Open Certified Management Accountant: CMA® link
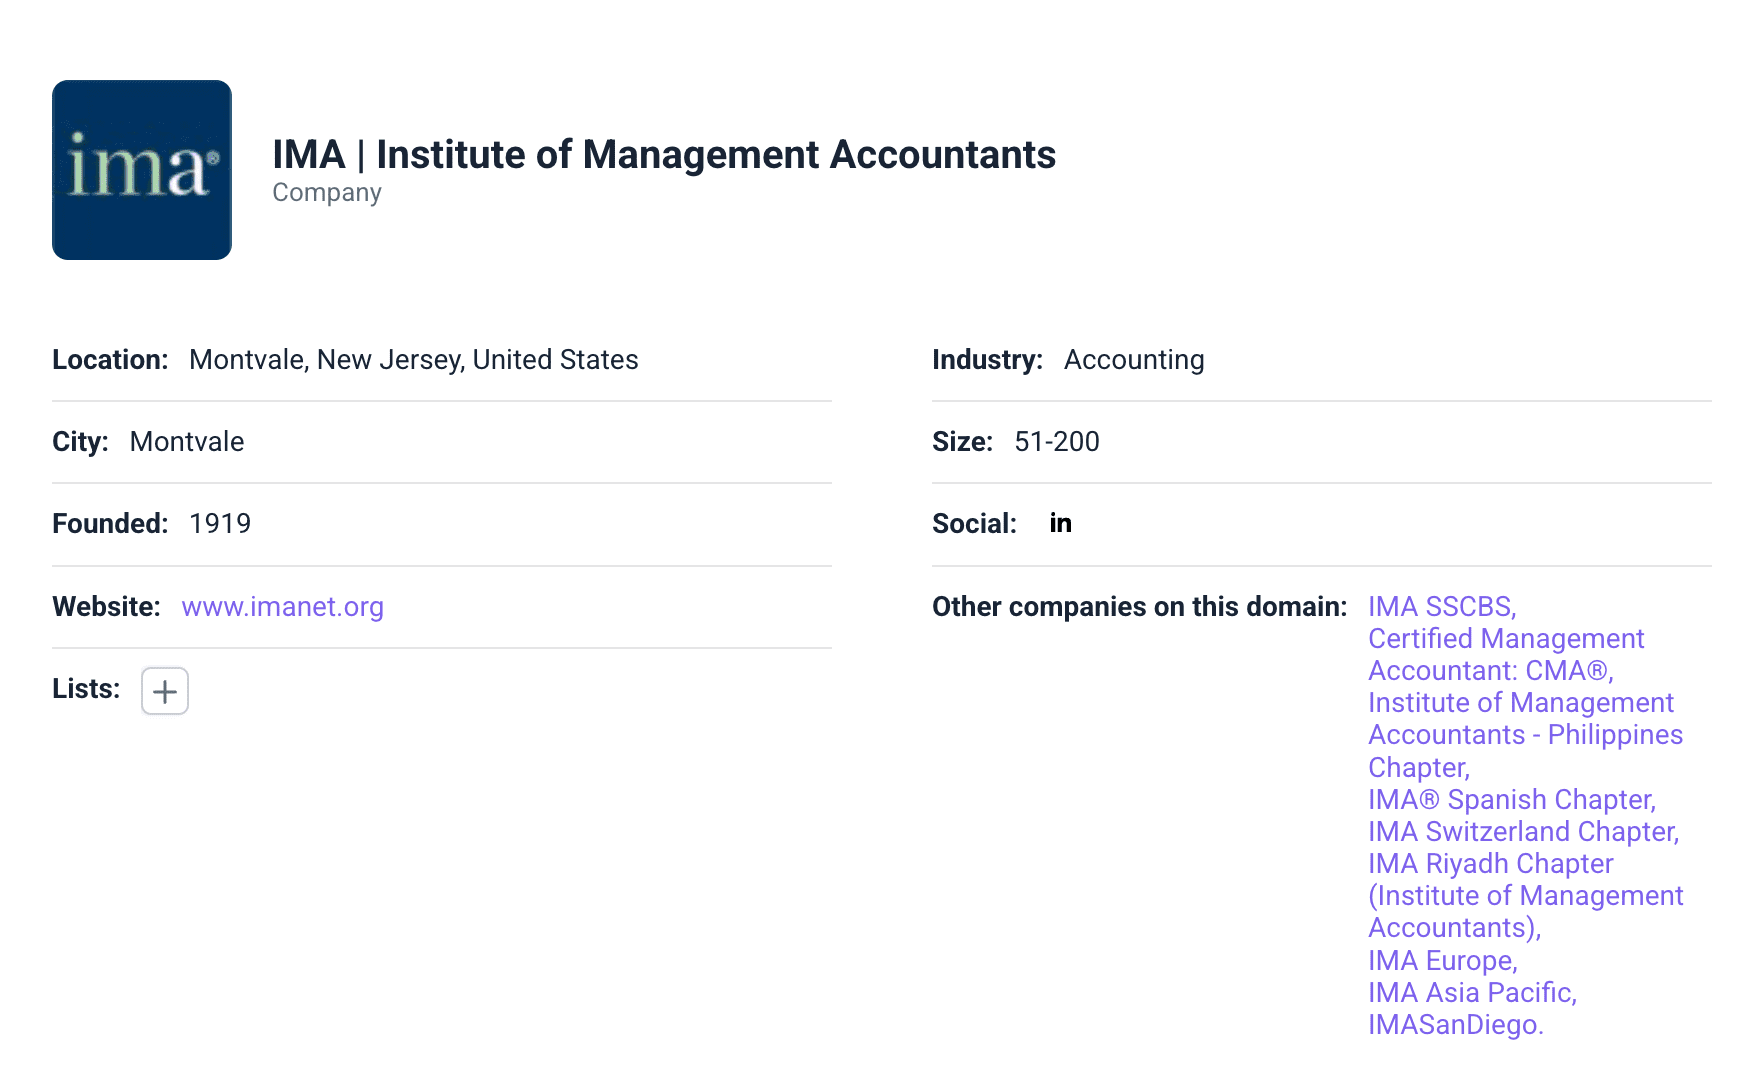Screen dimensions: 1752x1092 pyautogui.click(x=1506, y=655)
